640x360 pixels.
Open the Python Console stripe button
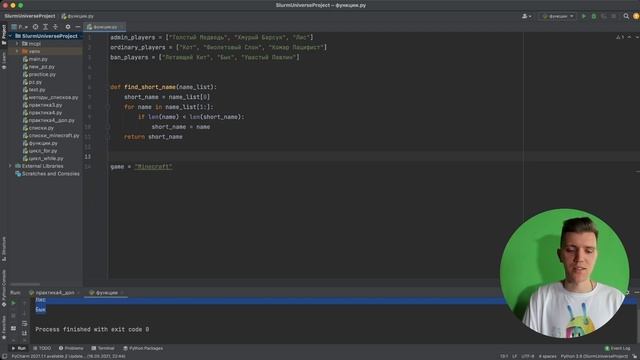(x=4, y=288)
